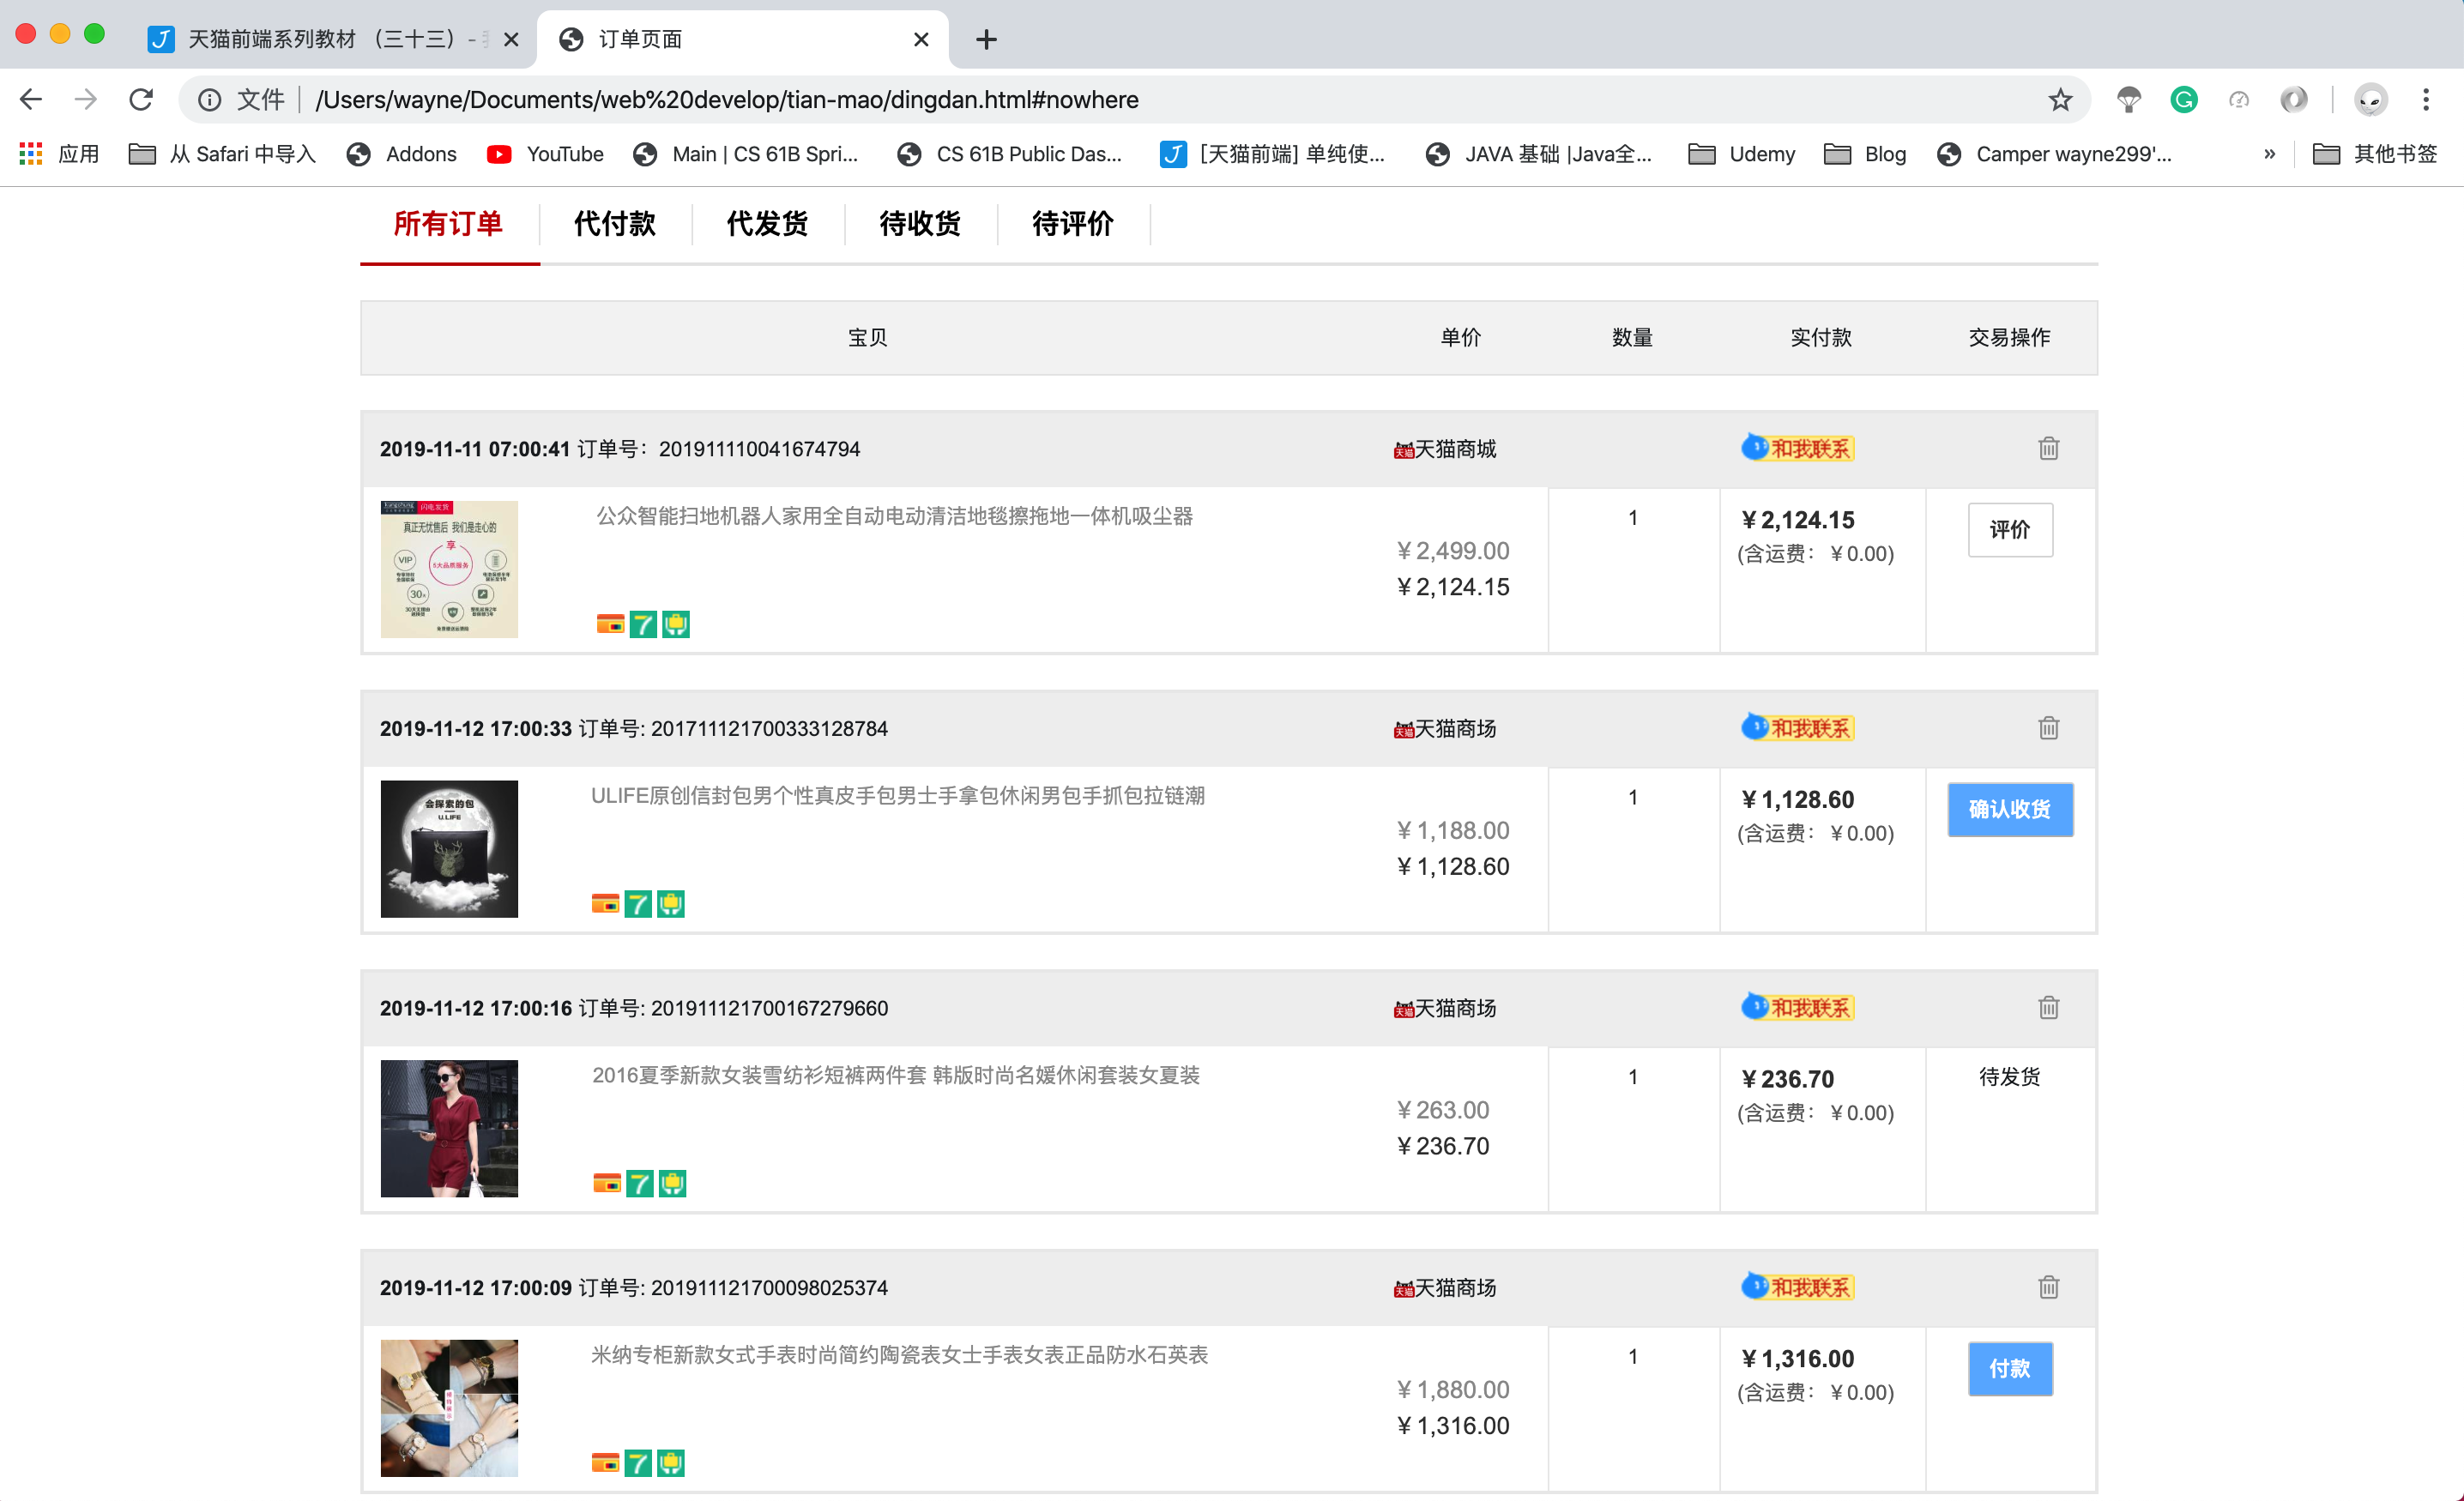Click the delete trash icon on fourth order
Image resolution: width=2464 pixels, height=1501 pixels.
coord(2047,1287)
